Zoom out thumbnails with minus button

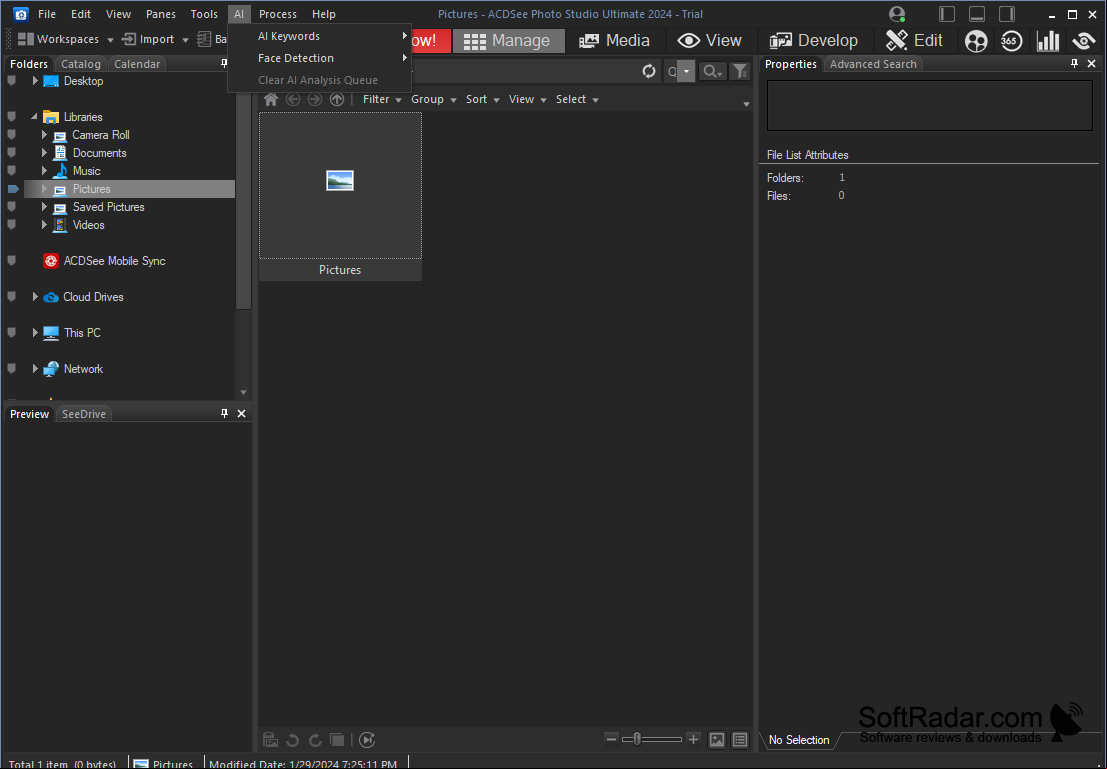[611, 739]
